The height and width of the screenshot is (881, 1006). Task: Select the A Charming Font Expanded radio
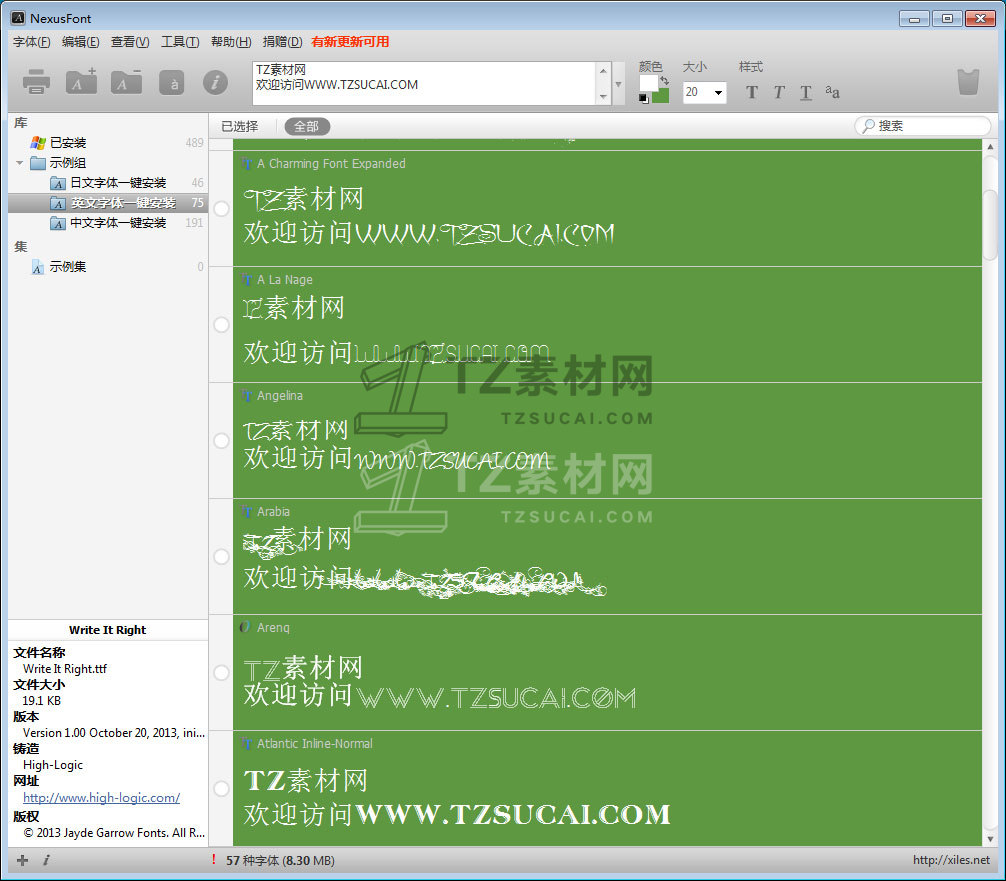pyautogui.click(x=221, y=209)
